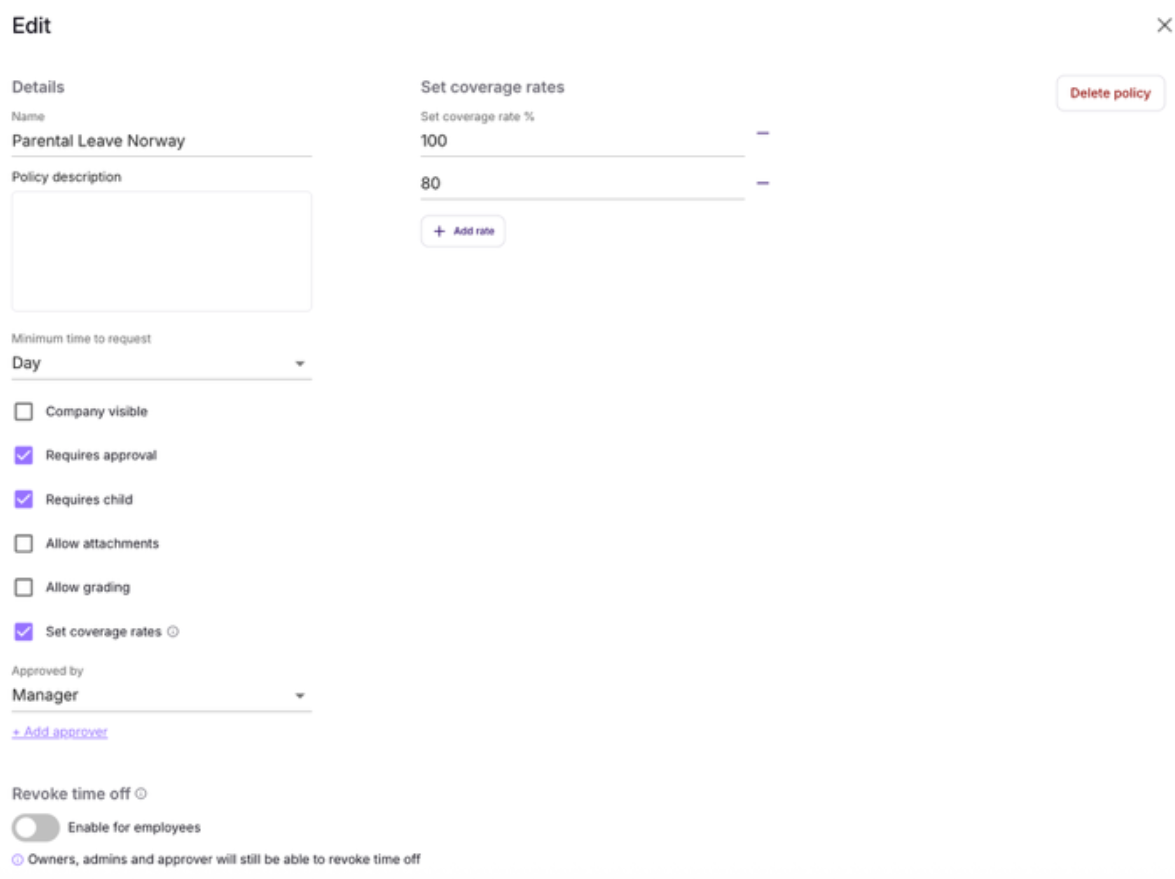Image resolution: width=1175 pixels, height=879 pixels.
Task: Click the Add rate button
Action: coord(462,231)
